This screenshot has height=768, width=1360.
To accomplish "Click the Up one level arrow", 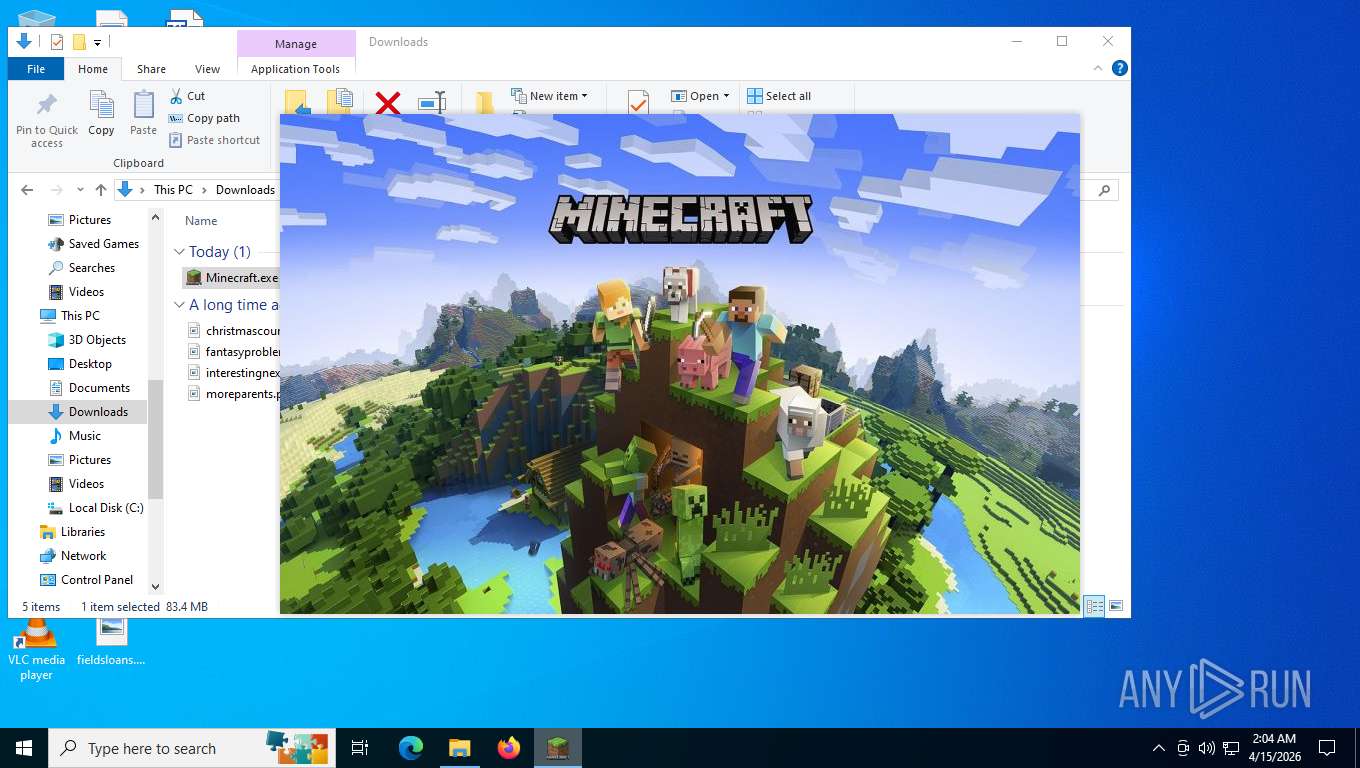I will [101, 190].
